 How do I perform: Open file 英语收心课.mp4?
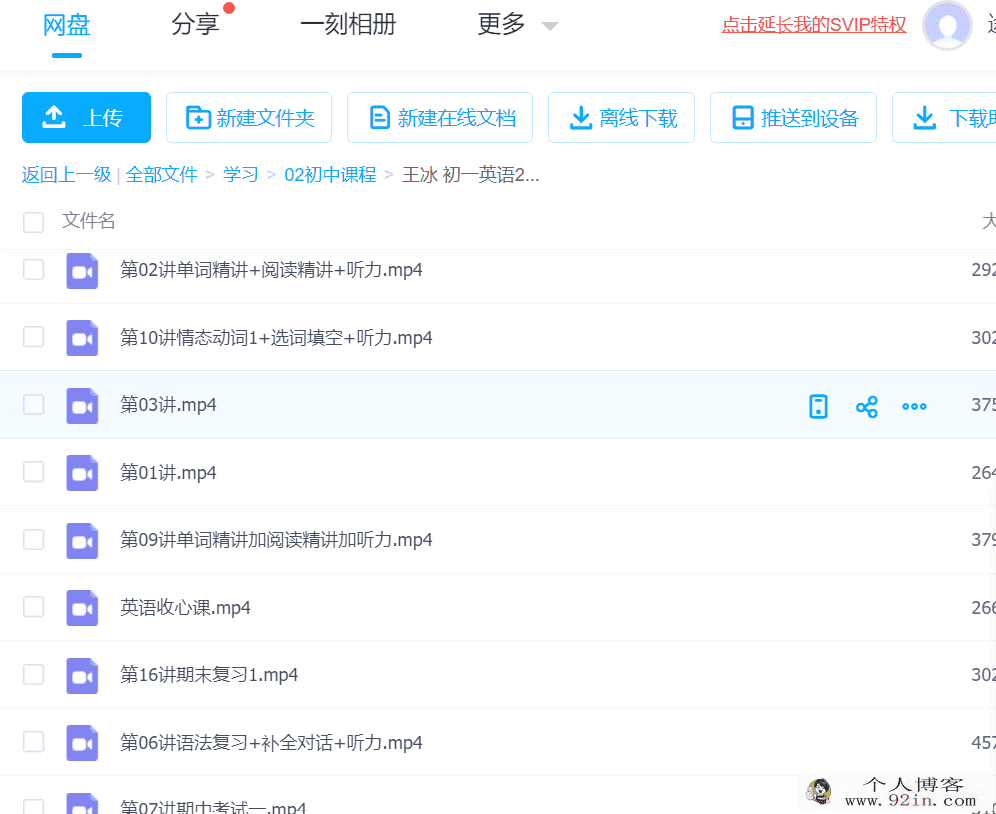(185, 608)
